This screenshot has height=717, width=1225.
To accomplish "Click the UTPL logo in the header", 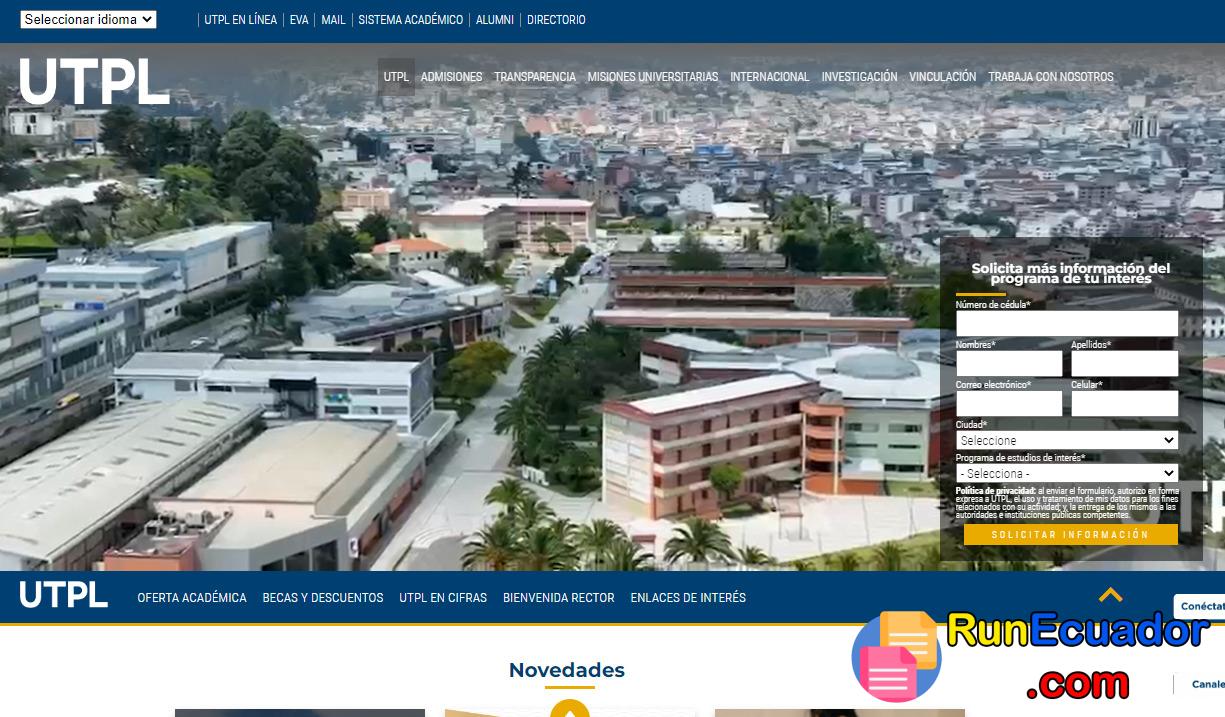I will pyautogui.click(x=93, y=84).
